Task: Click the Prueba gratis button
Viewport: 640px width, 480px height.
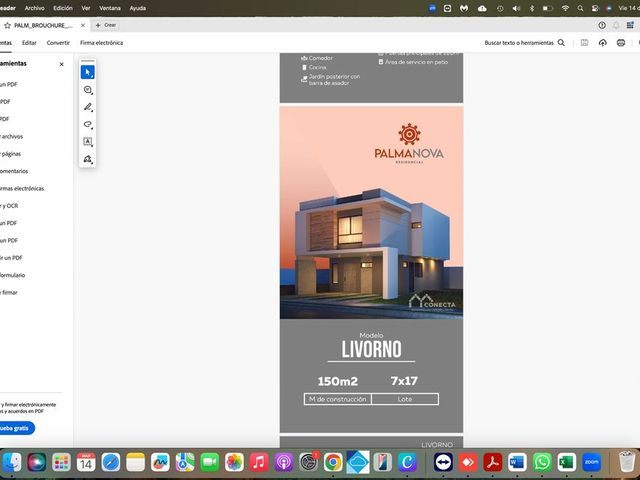Action: coord(15,428)
